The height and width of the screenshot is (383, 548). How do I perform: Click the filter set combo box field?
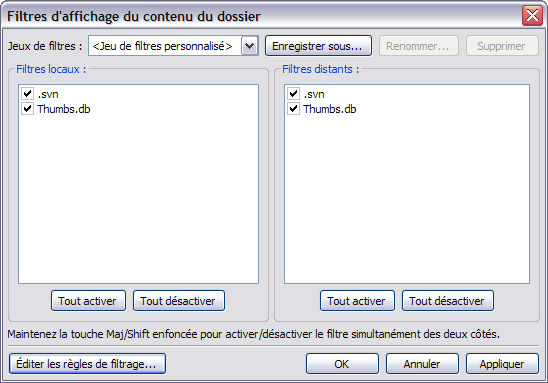pyautogui.click(x=173, y=46)
